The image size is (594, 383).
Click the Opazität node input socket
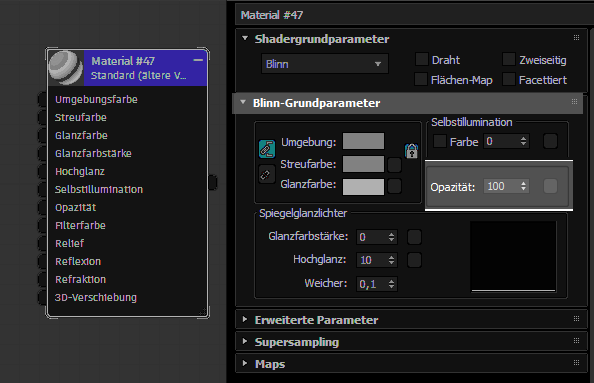tap(42, 207)
